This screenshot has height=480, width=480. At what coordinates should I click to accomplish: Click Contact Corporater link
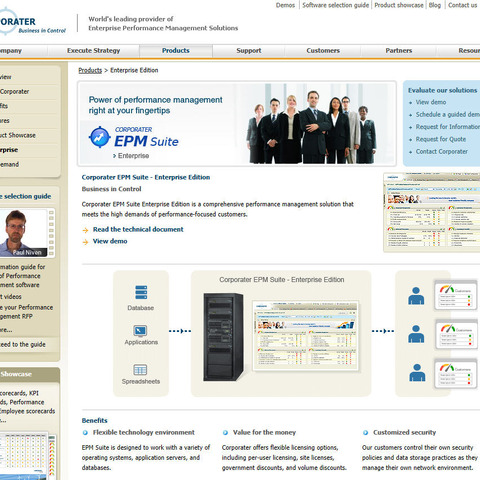442,151
